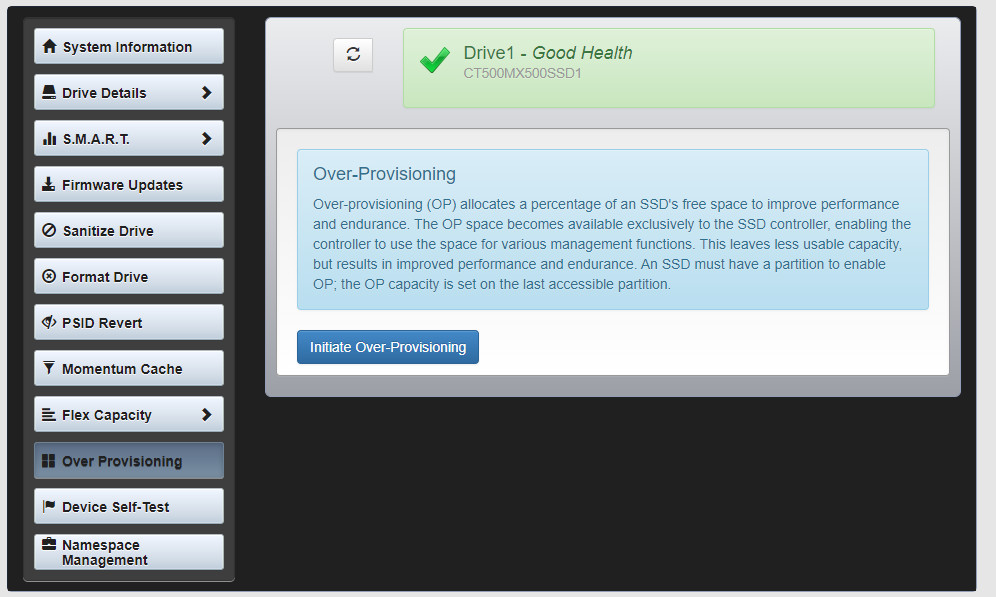
Task: Click the circled X icon for Format Drive
Action: click(x=49, y=277)
